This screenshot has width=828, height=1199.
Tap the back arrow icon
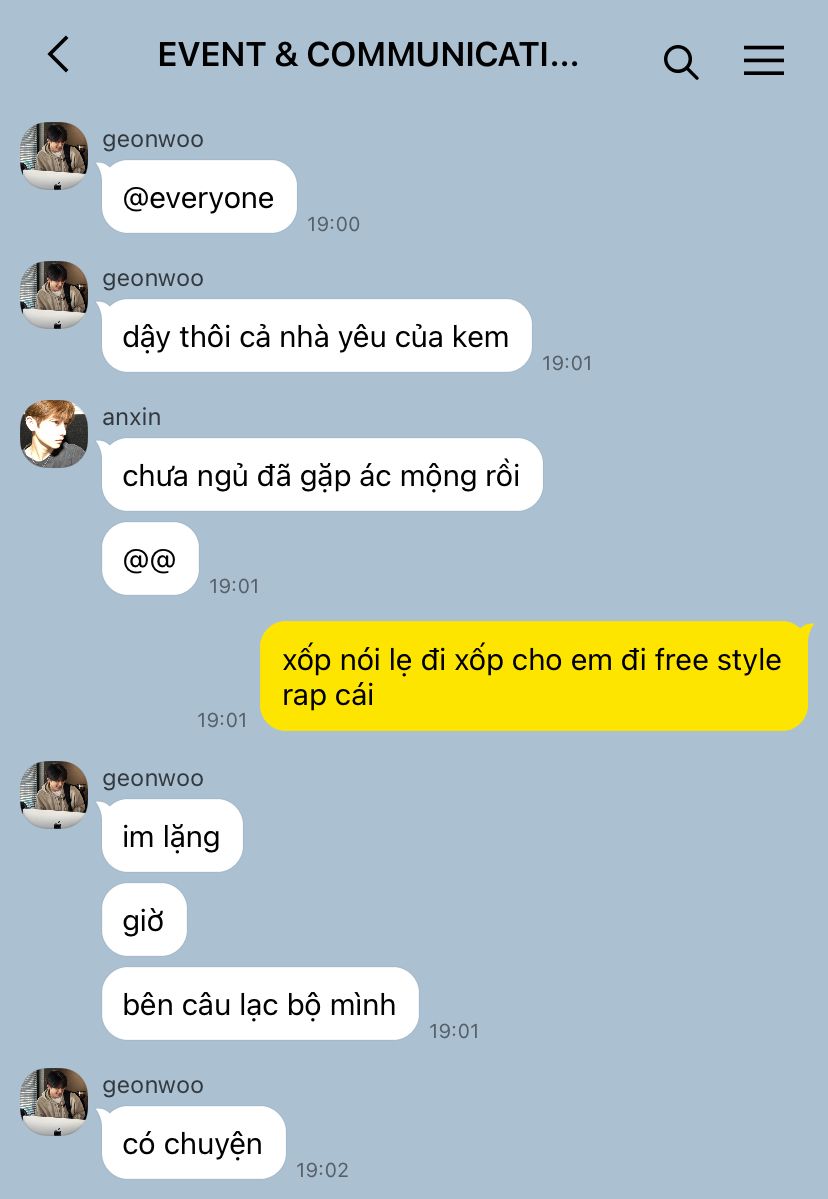59,54
